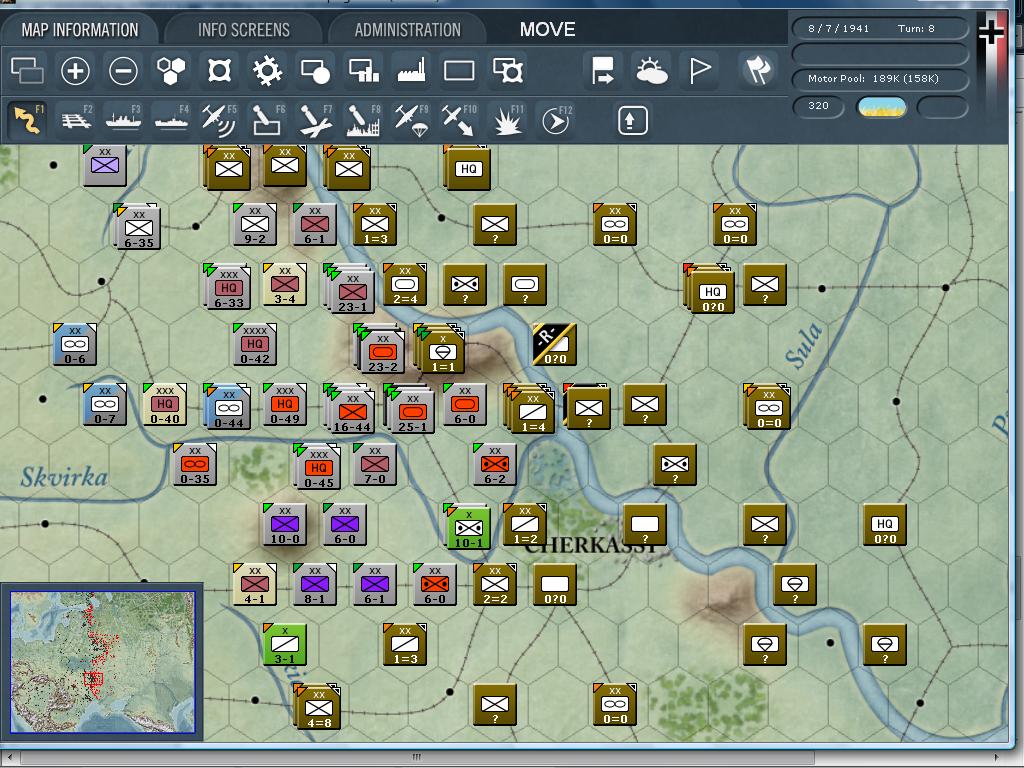Image resolution: width=1024 pixels, height=768 pixels.
Task: Select the 0-6 unit counter
Action: (x=74, y=344)
